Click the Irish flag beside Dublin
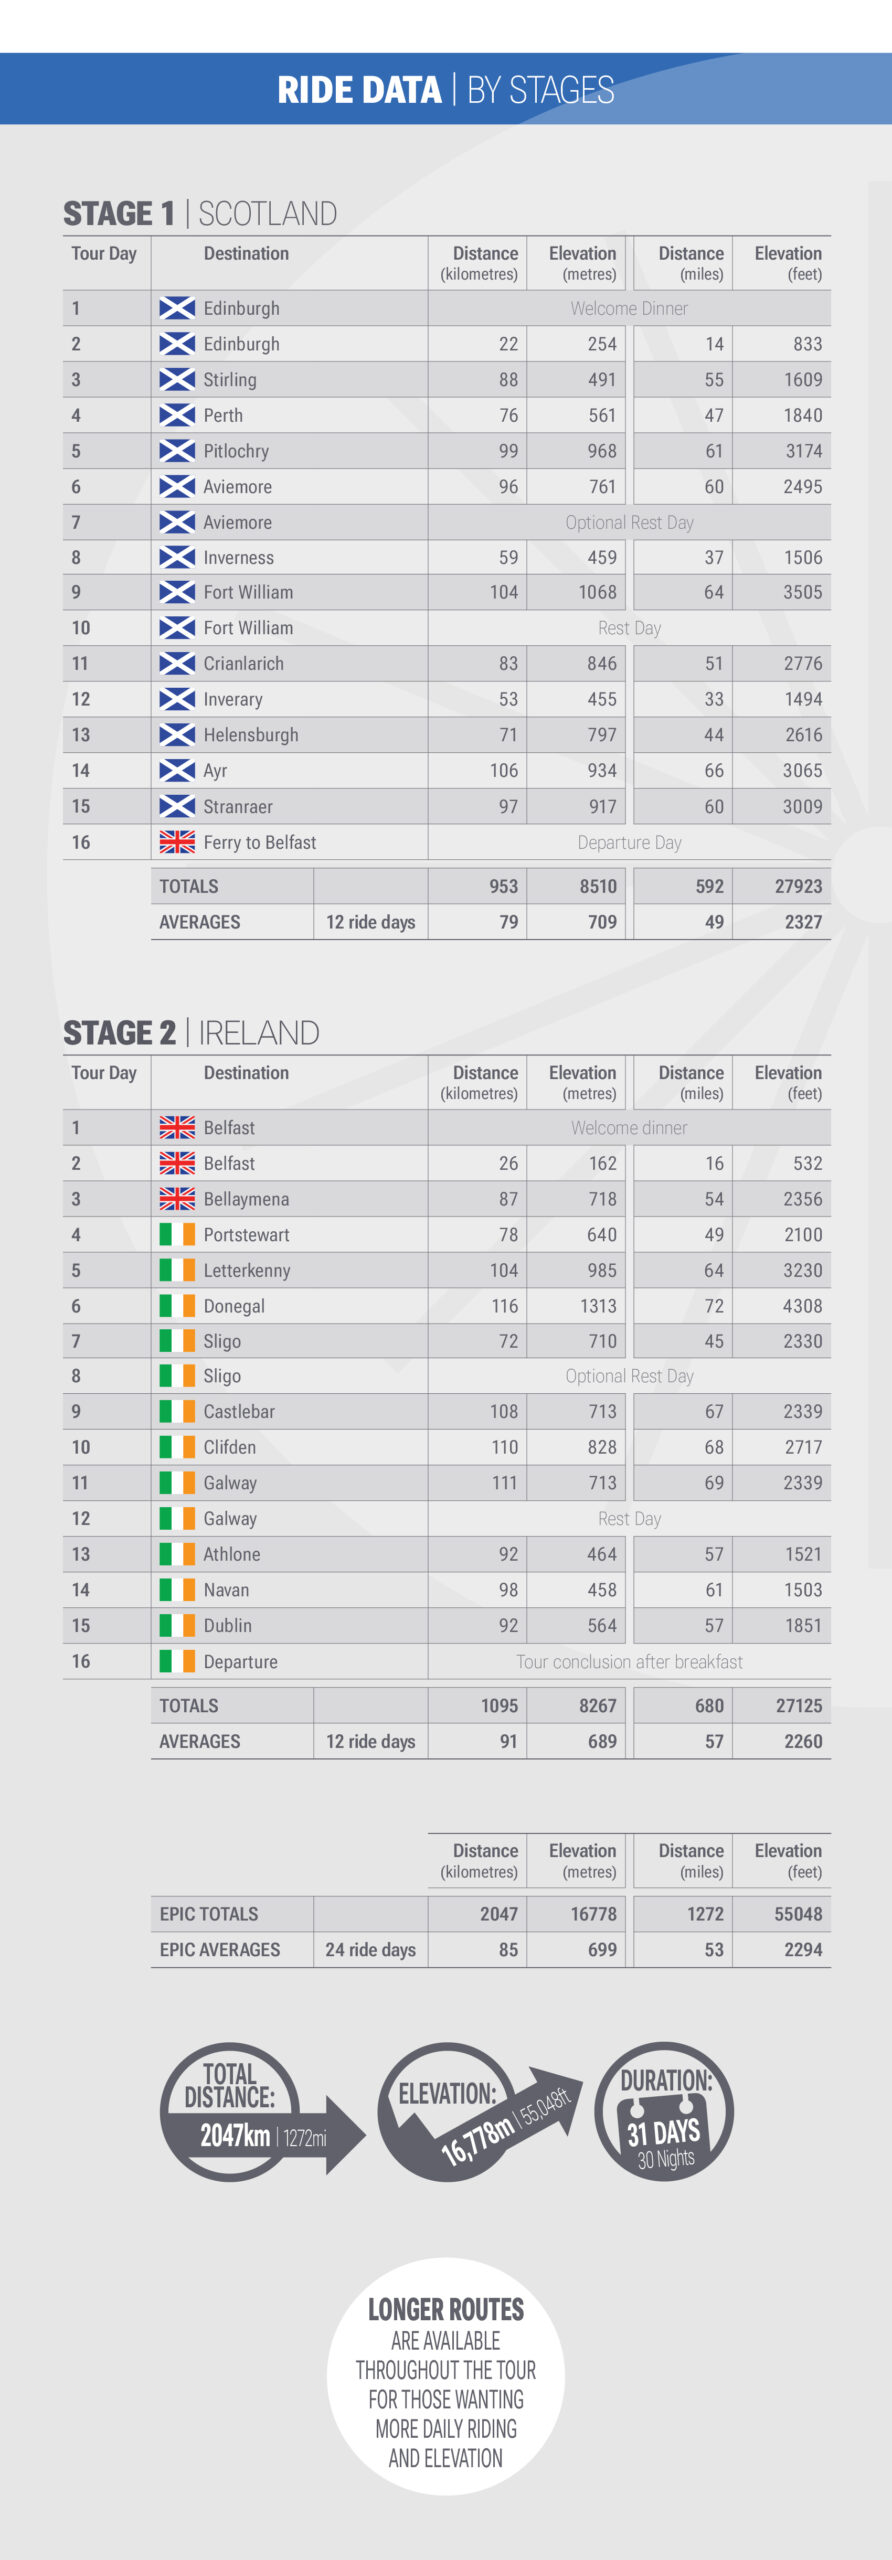Screen dimensions: 892x2560 [x=177, y=1625]
